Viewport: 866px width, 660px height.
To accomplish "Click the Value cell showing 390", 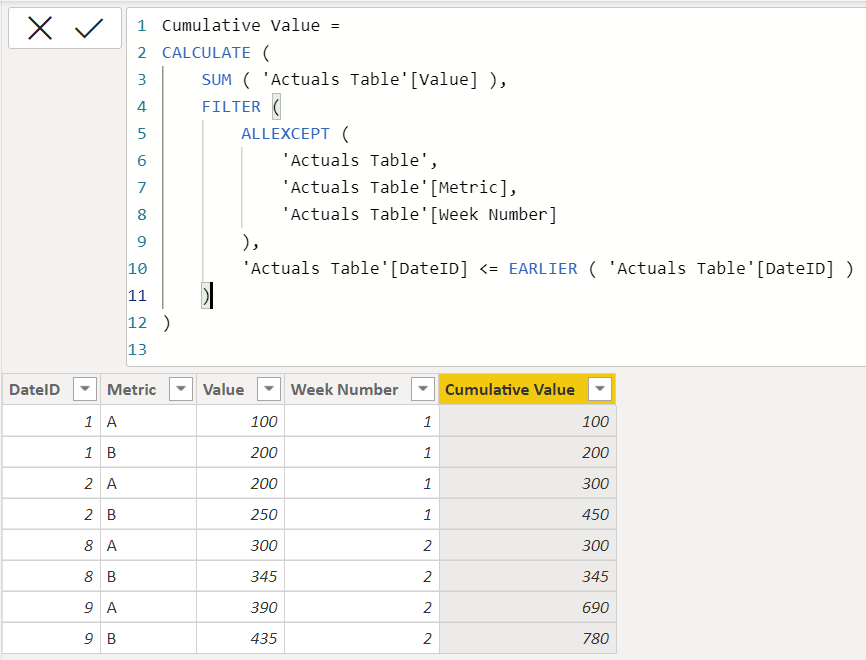I will click(241, 607).
